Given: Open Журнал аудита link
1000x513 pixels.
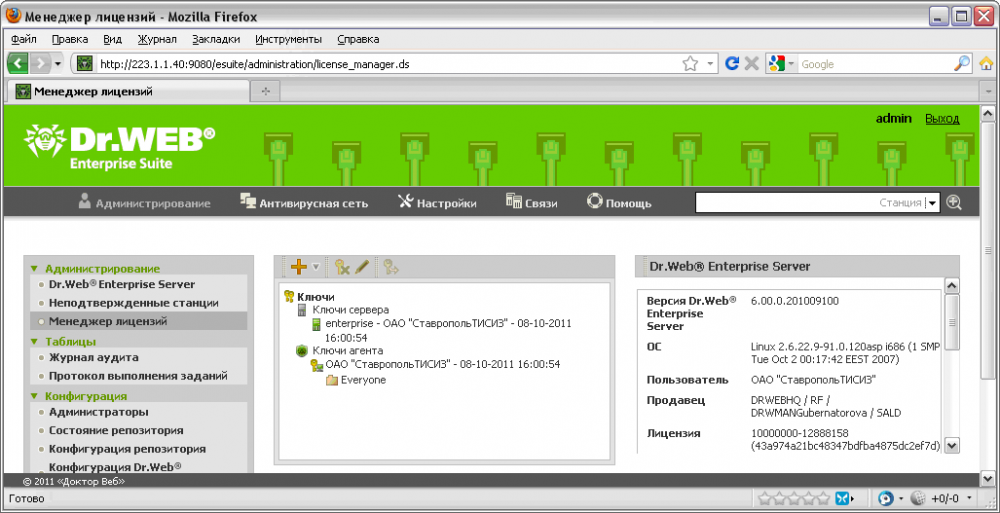Looking at the screenshot, I should (x=94, y=357).
